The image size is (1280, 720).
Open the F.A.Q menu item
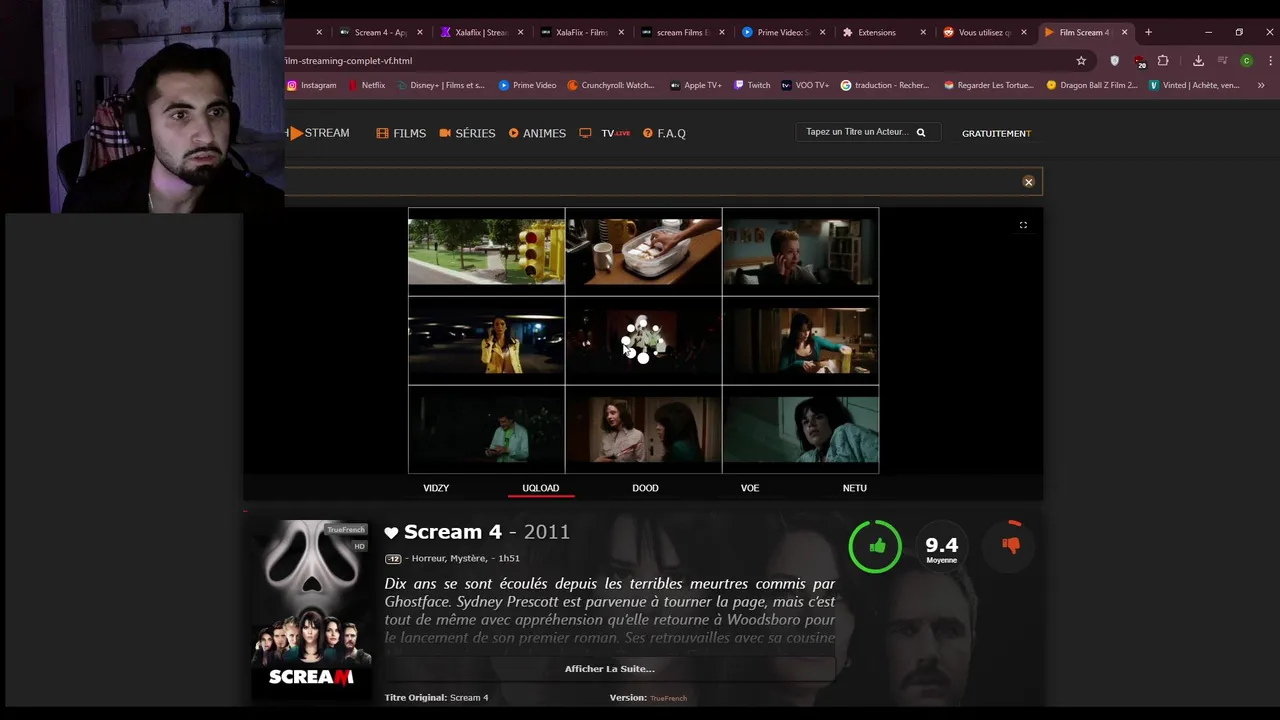tap(664, 133)
